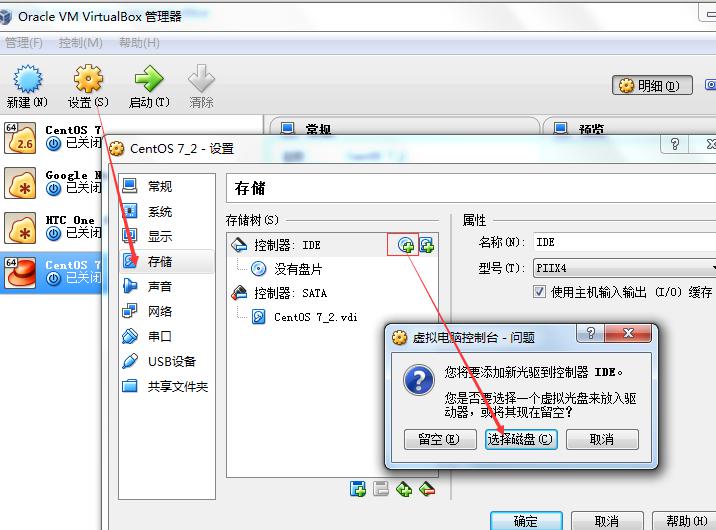Open the 管理(F) menu
Image resolution: width=716 pixels, height=530 pixels.
[23, 43]
